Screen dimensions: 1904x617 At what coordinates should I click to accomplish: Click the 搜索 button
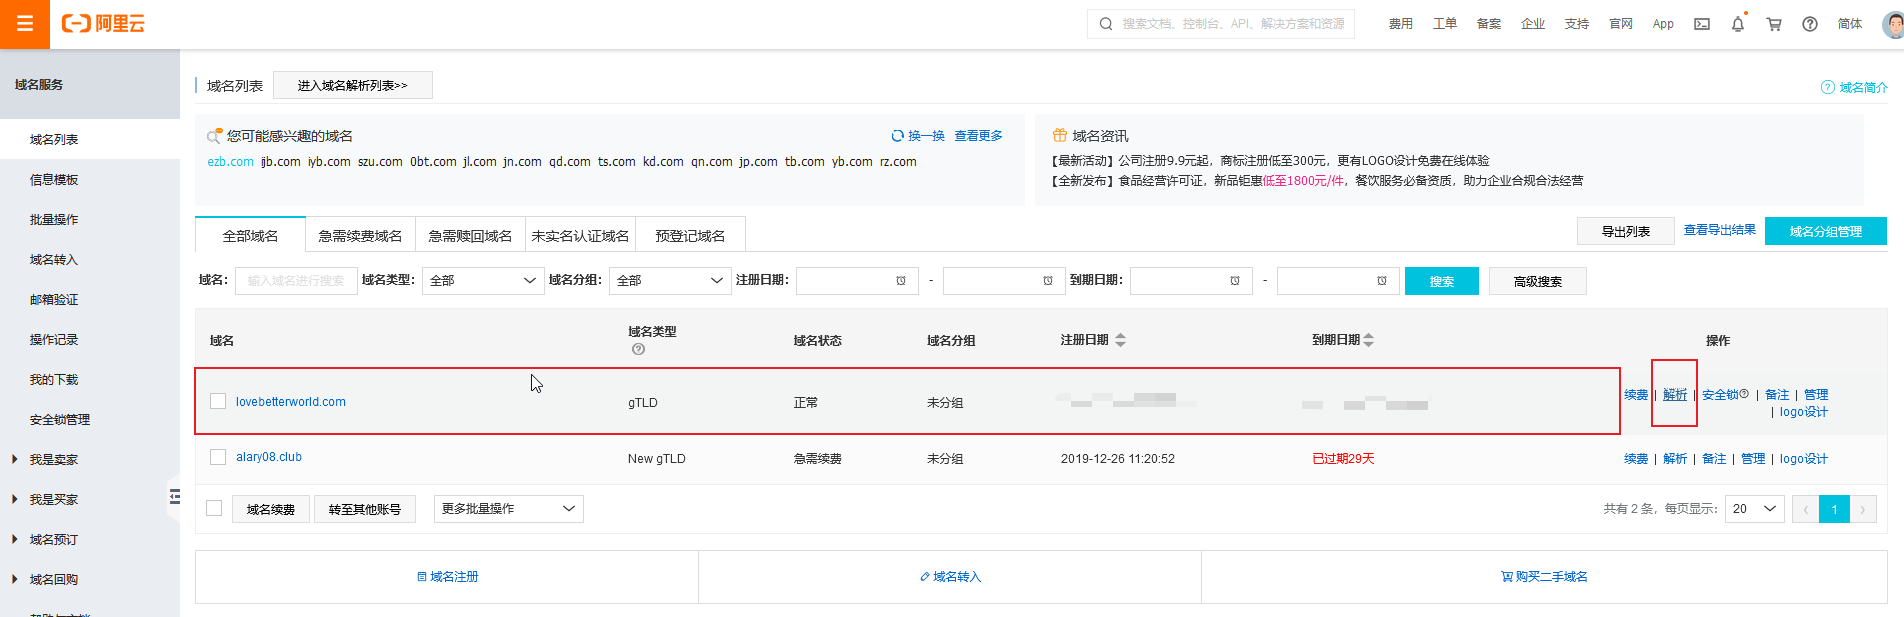1442,281
